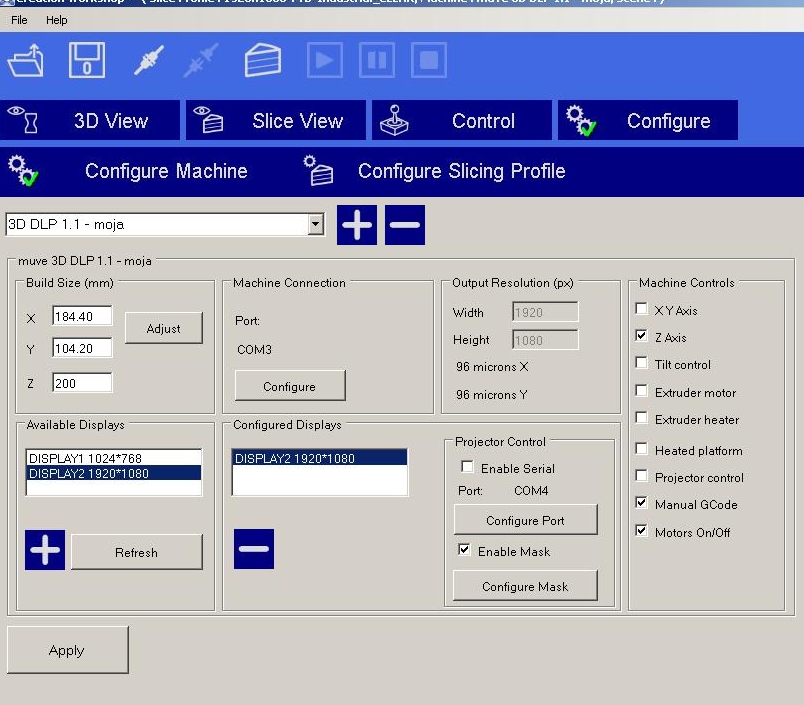Expand the machine profile dropdown
This screenshot has width=804, height=705.
pos(316,225)
